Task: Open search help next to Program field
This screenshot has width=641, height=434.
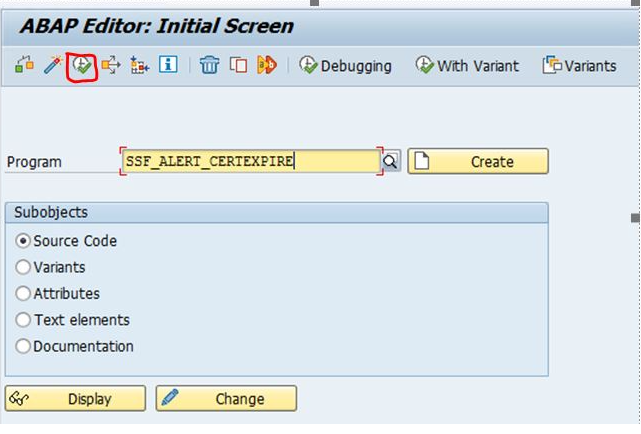Action: [x=391, y=161]
